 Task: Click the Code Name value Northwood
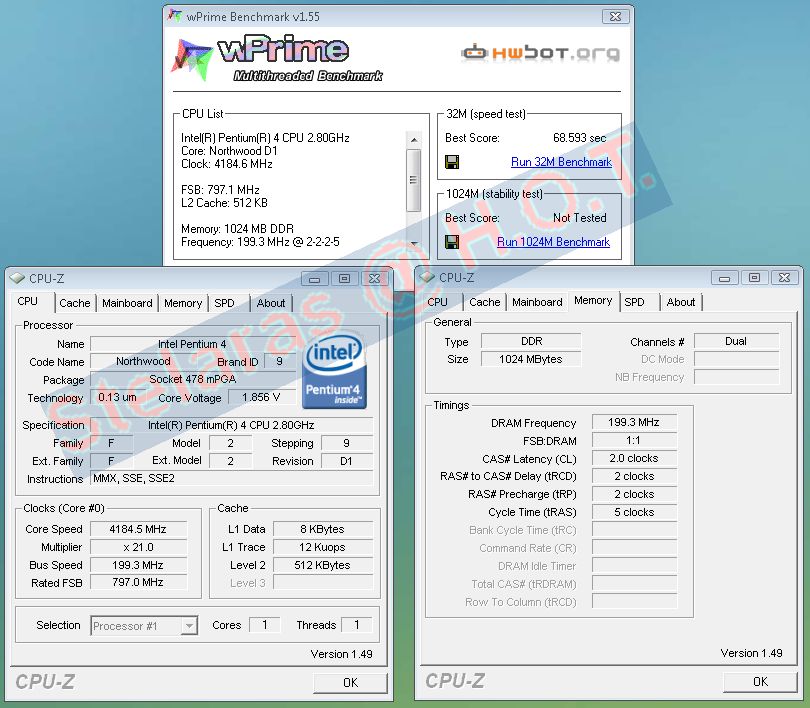click(x=143, y=361)
